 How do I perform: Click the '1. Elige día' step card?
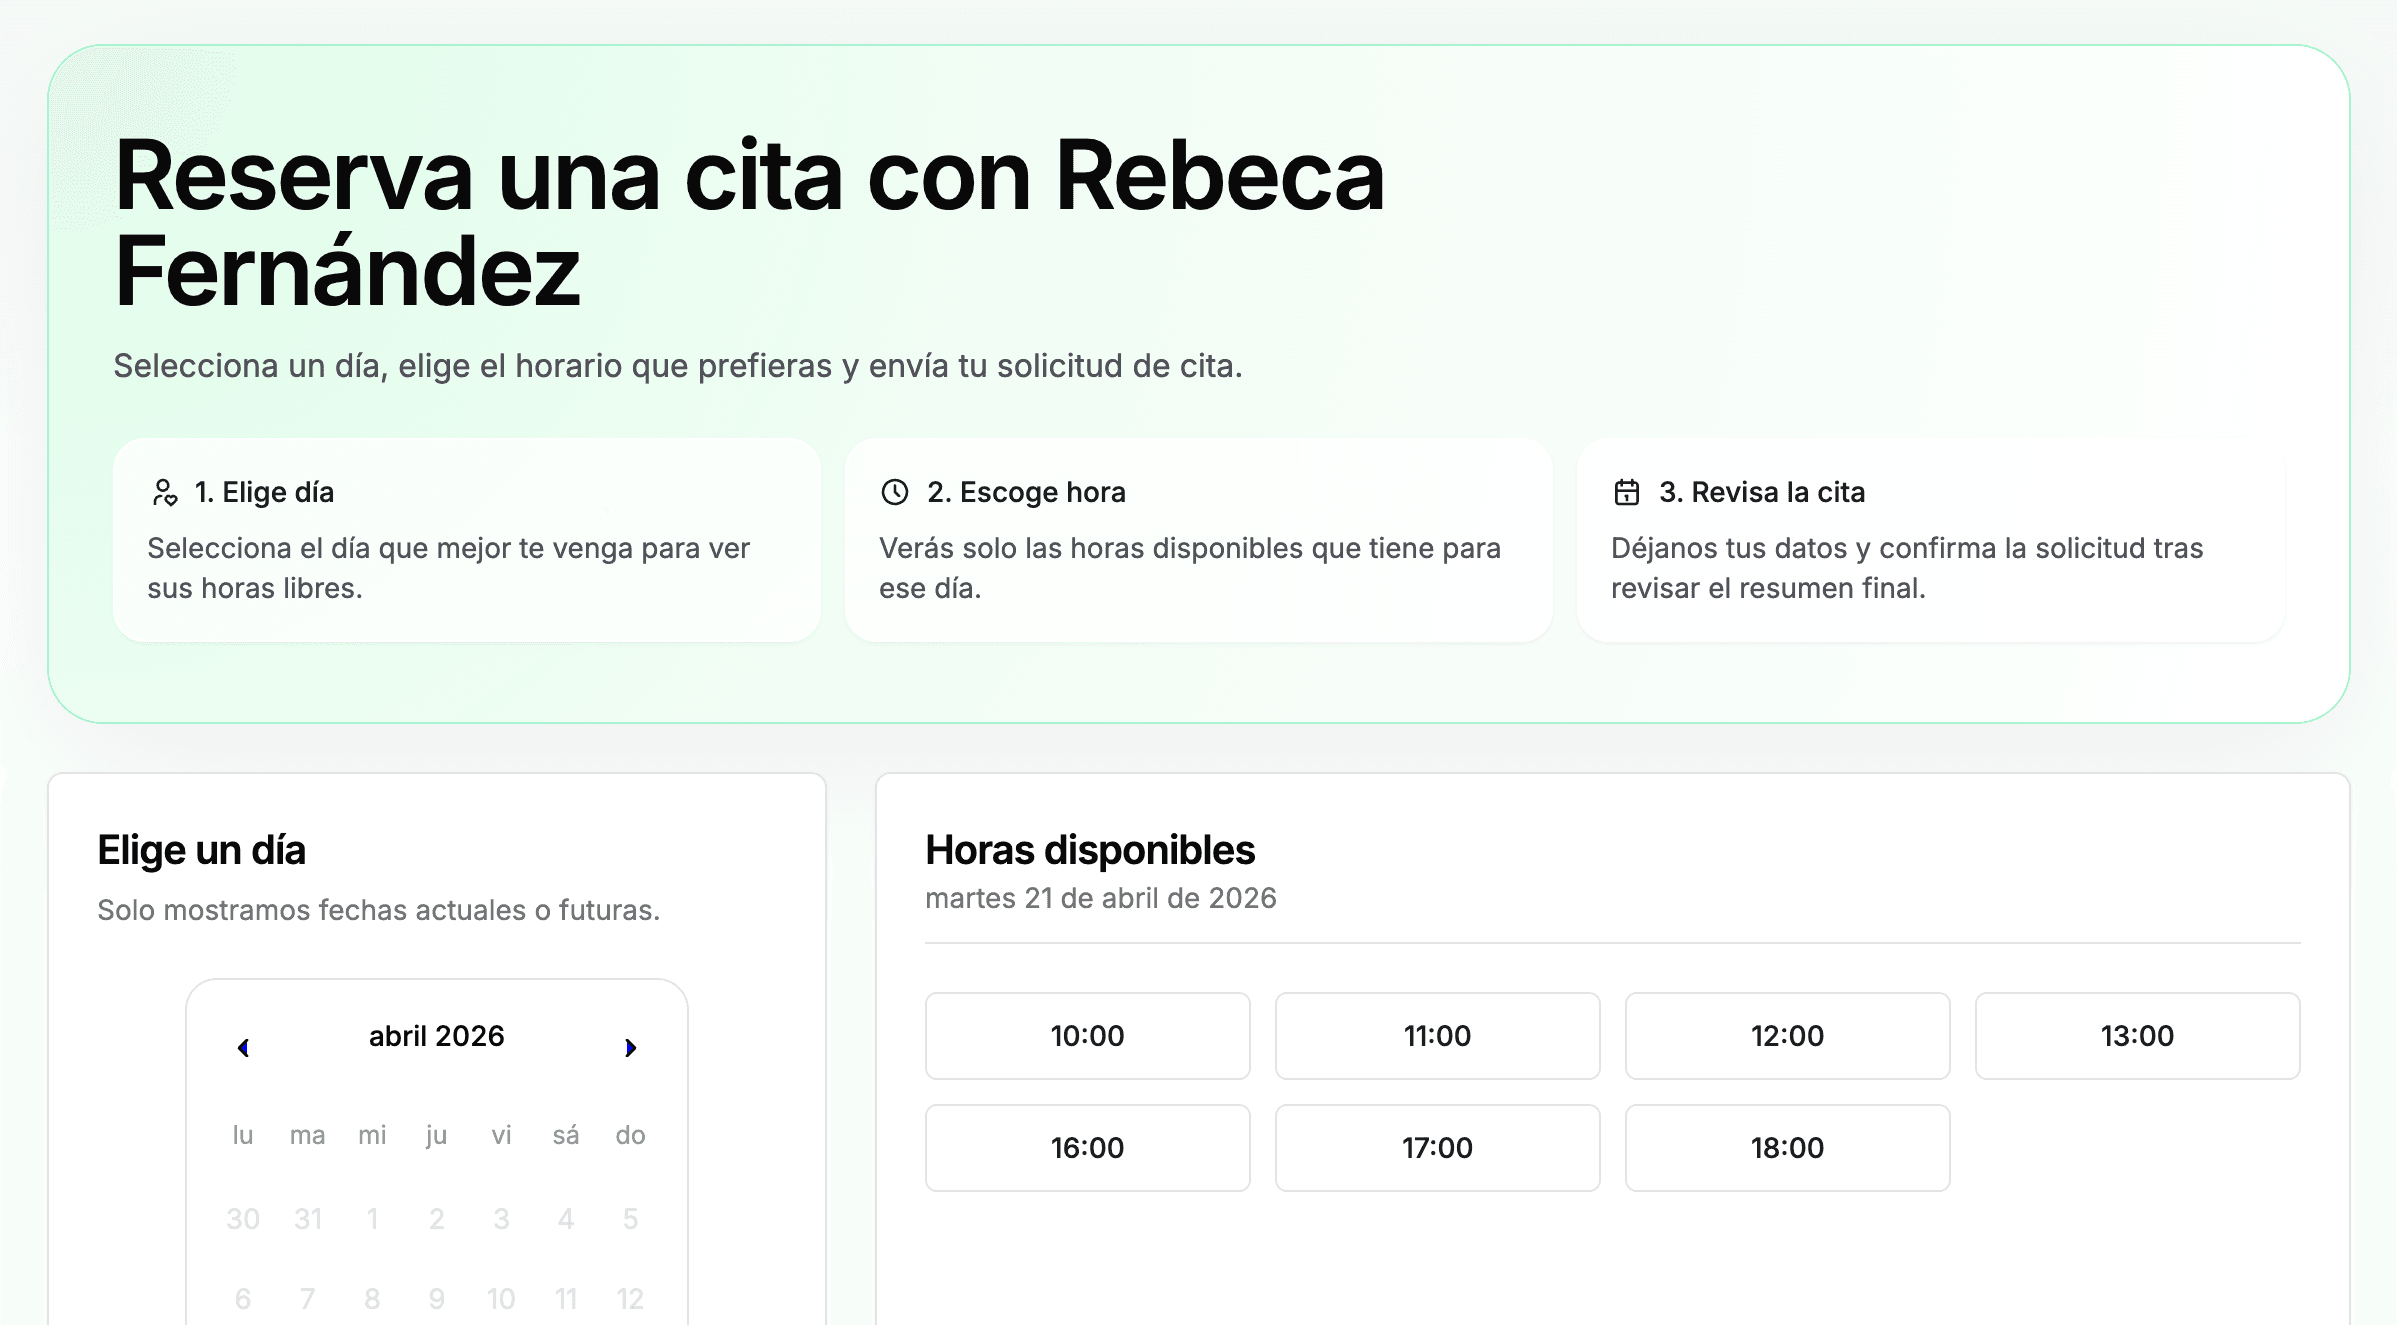(466, 540)
